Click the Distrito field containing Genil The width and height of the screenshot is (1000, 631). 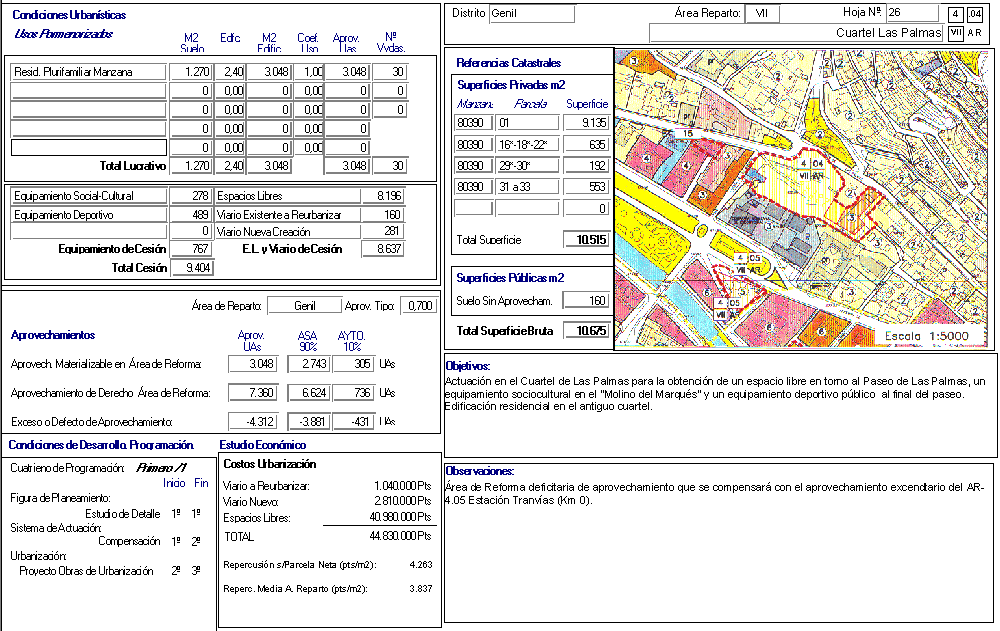532,14
